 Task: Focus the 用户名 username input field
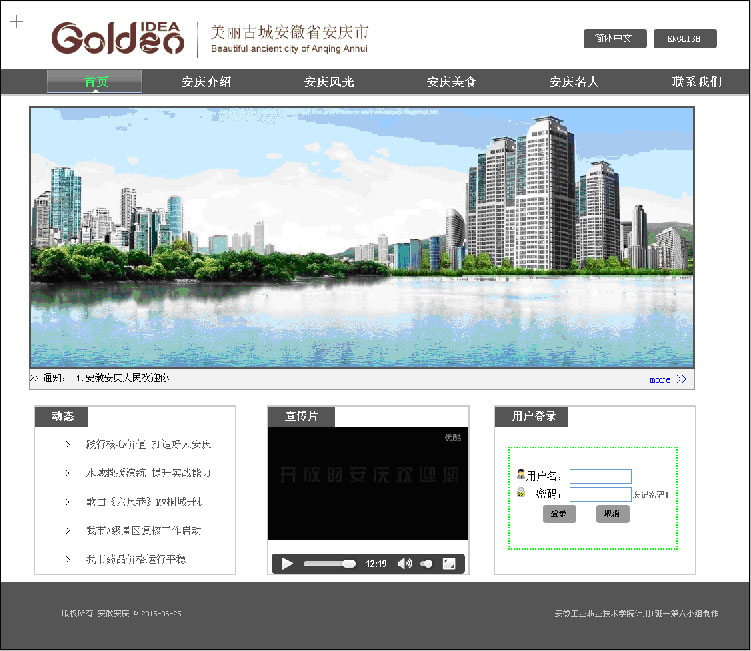point(600,476)
